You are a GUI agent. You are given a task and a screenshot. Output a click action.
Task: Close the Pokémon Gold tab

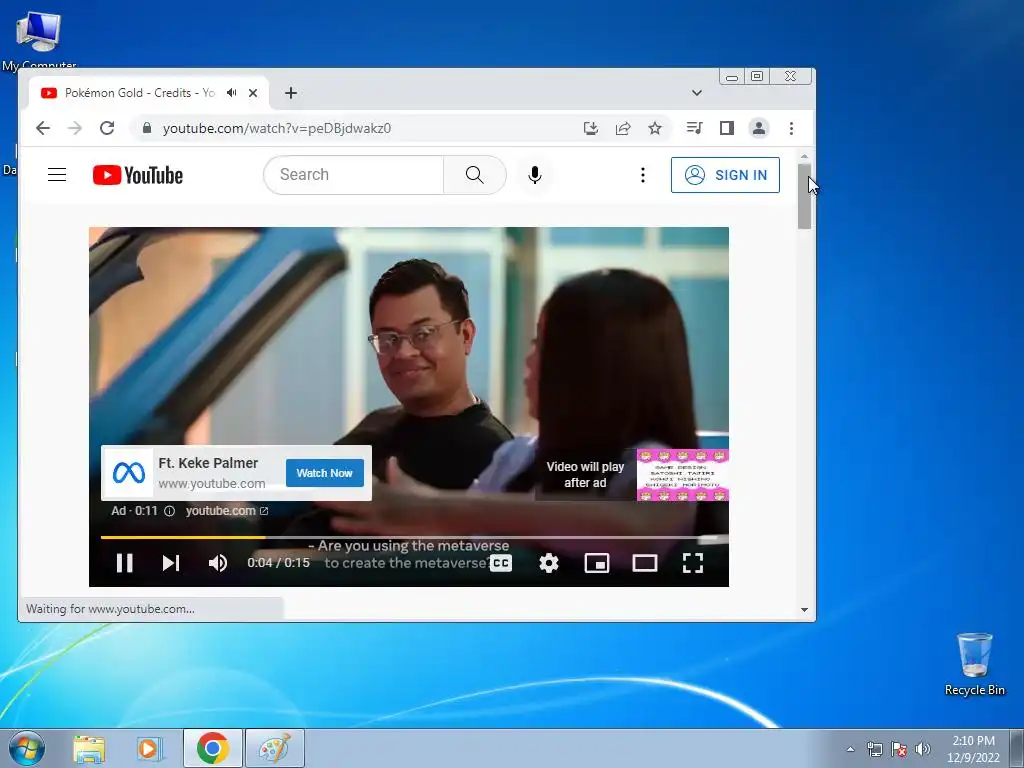click(x=253, y=93)
